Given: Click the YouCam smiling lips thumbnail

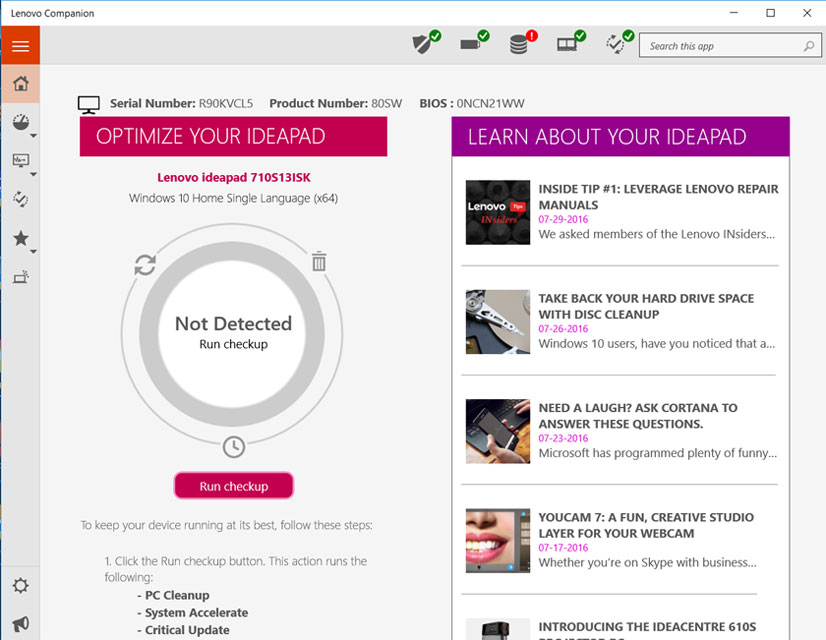Looking at the screenshot, I should (x=498, y=540).
